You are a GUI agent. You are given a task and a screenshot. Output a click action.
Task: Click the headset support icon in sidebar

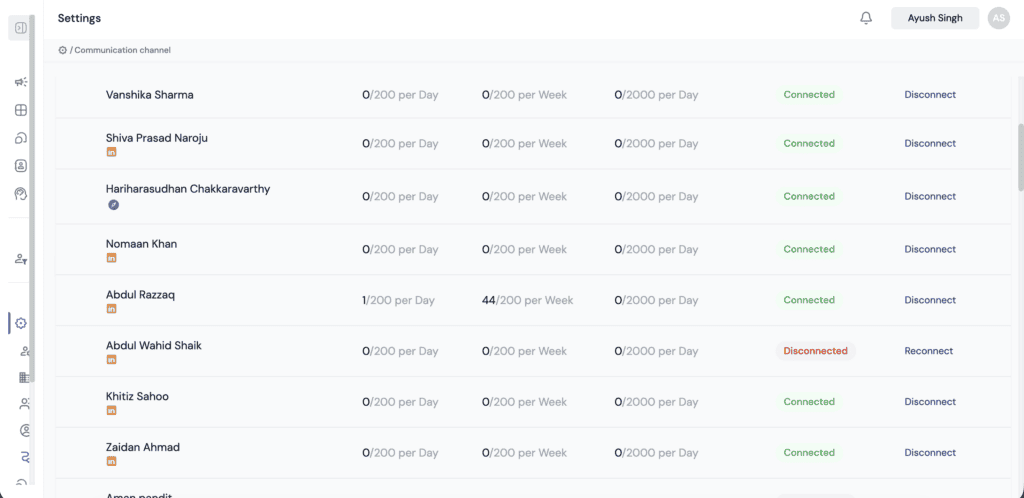coord(21,193)
